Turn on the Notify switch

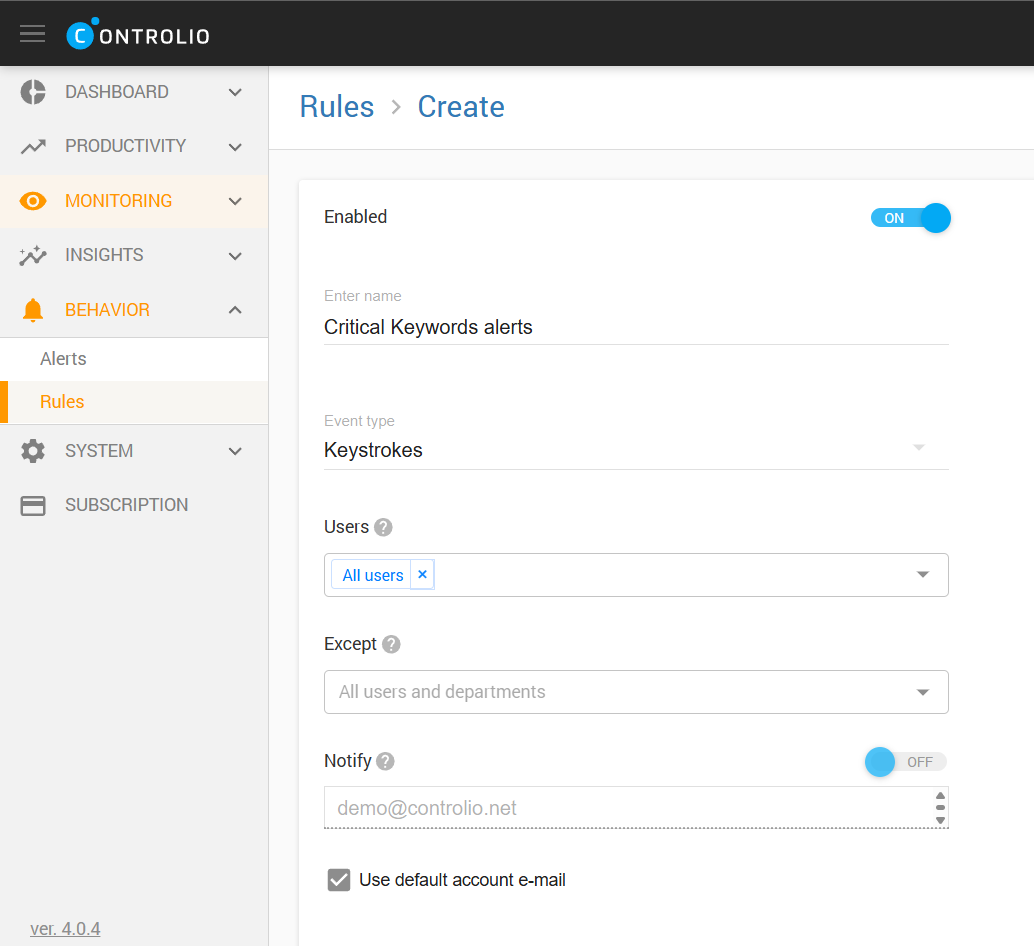(905, 762)
